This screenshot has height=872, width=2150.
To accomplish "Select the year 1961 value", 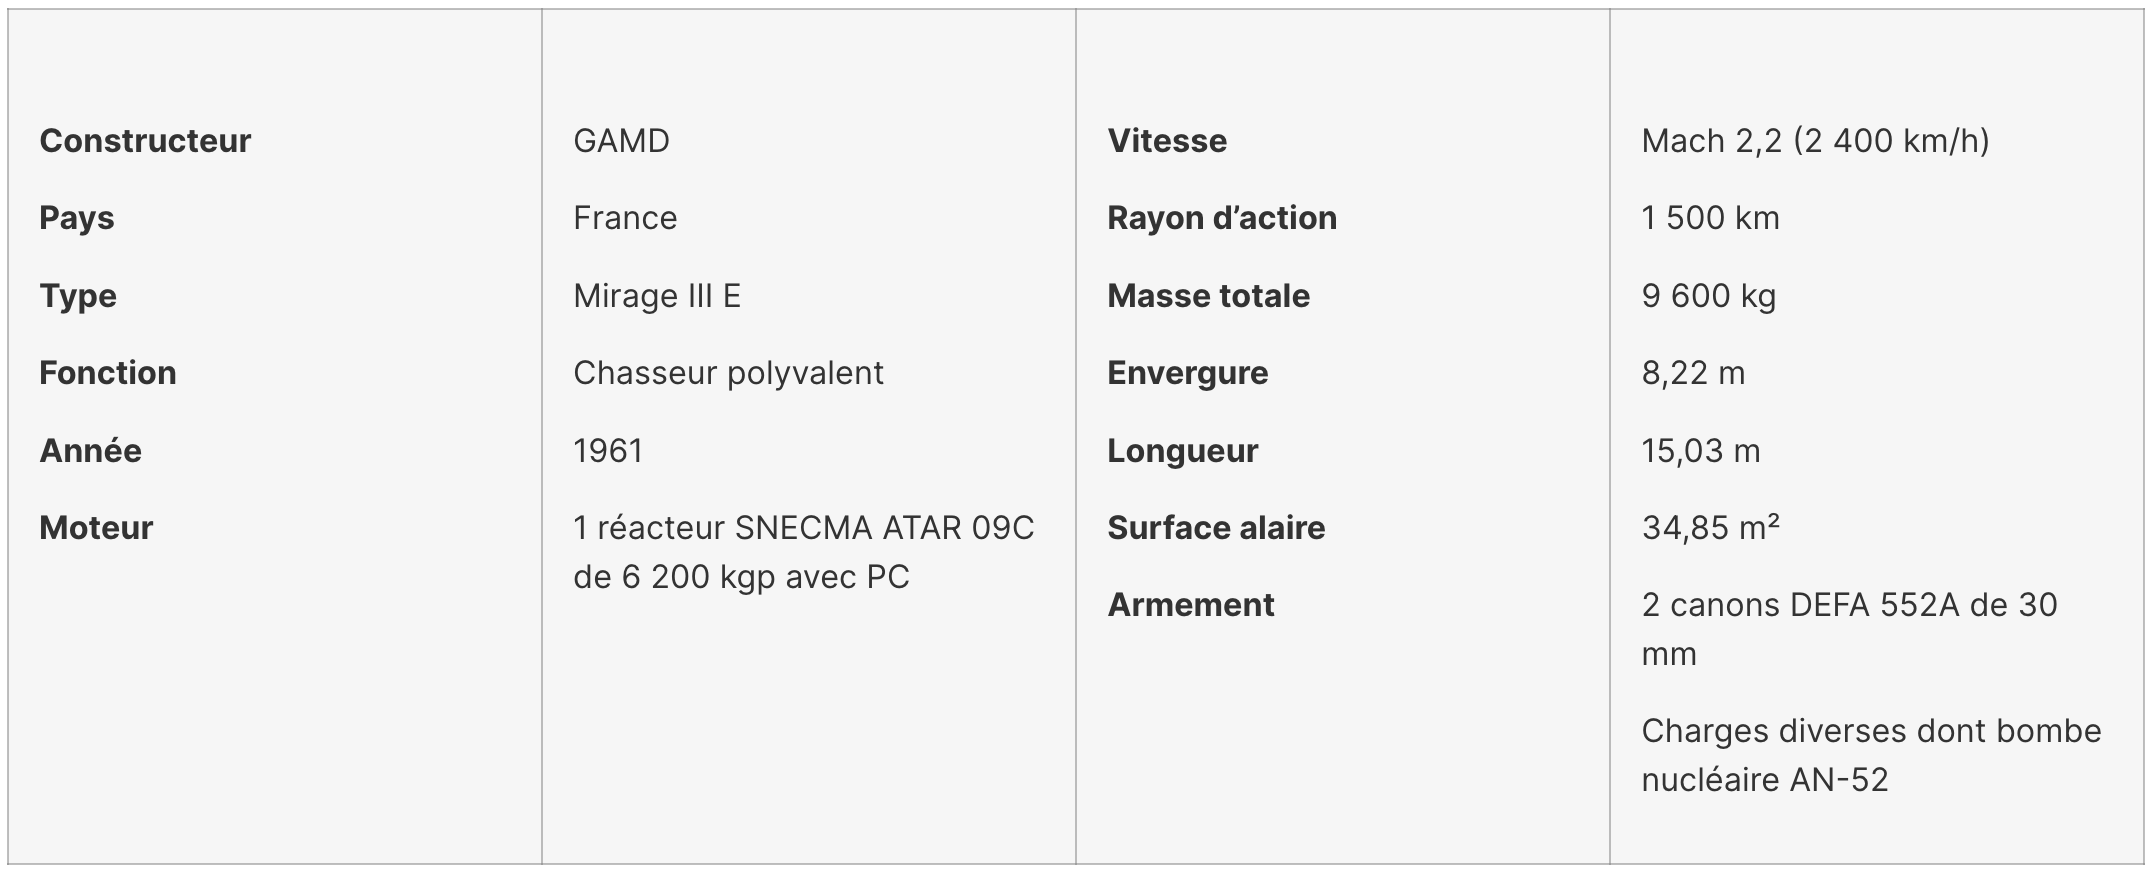I will [608, 451].
